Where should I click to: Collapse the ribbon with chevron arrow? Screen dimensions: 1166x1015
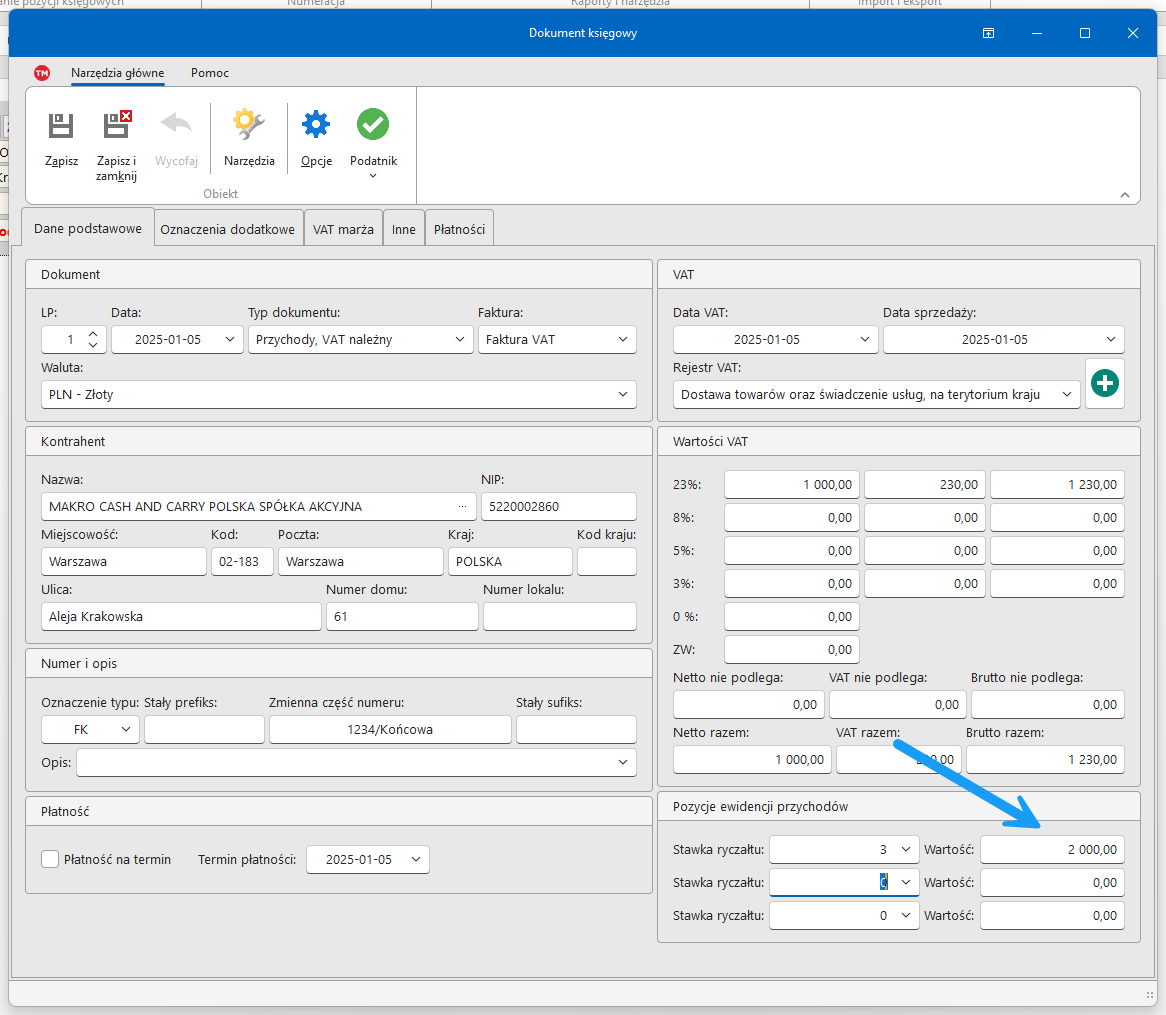tap(1124, 195)
